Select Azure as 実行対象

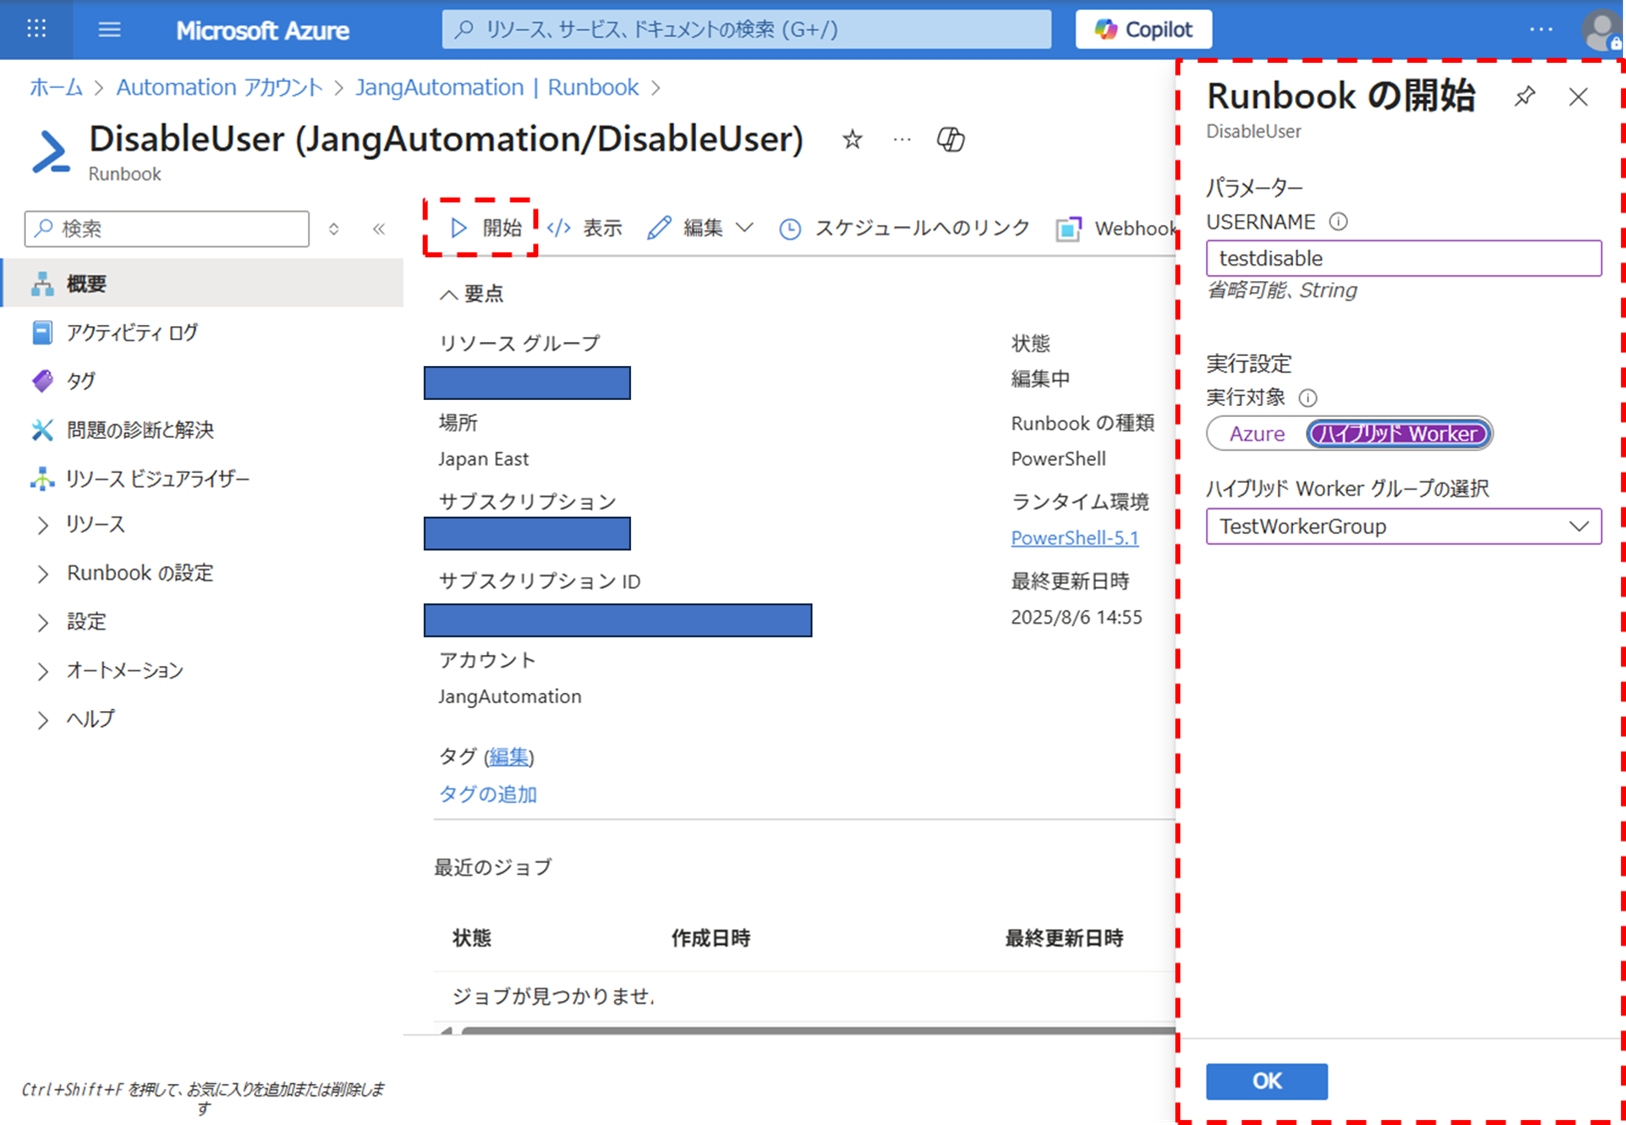1258,433
